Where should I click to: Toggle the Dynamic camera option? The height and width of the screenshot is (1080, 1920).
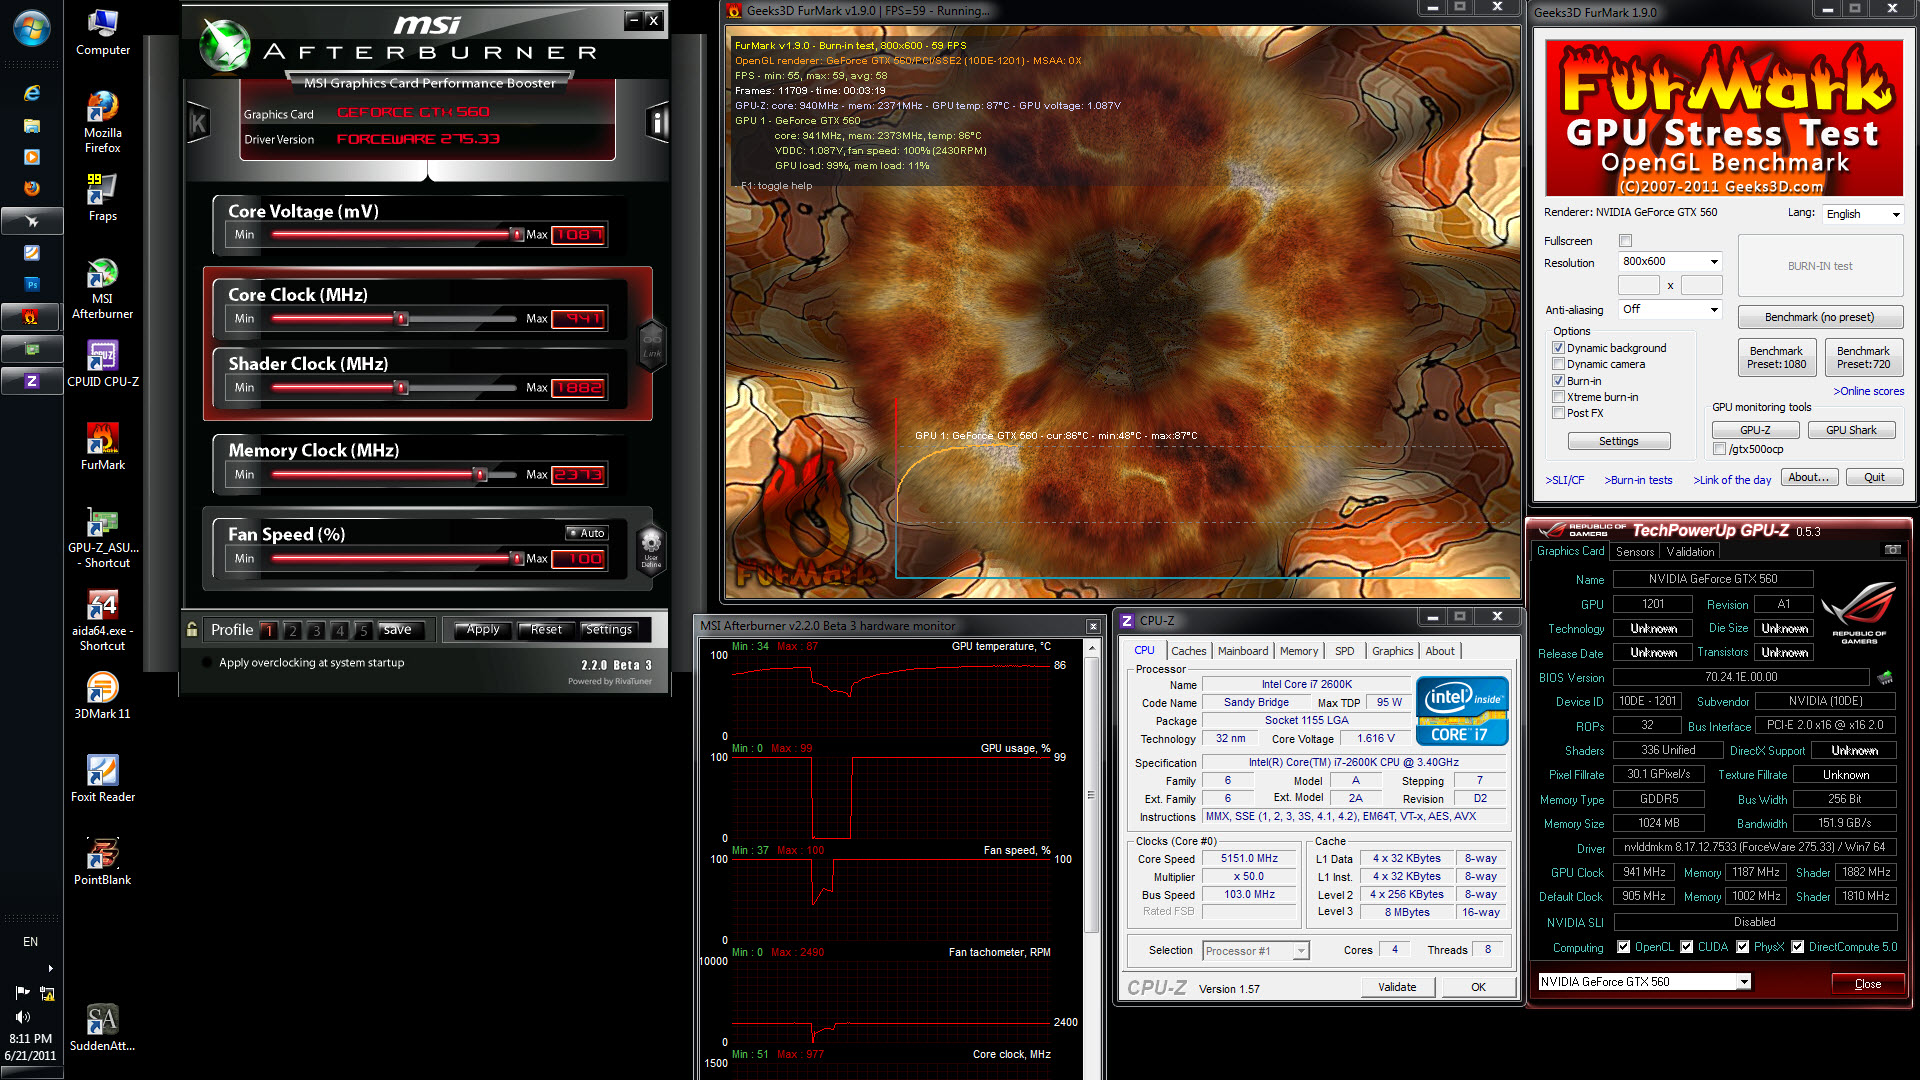click(1558, 364)
